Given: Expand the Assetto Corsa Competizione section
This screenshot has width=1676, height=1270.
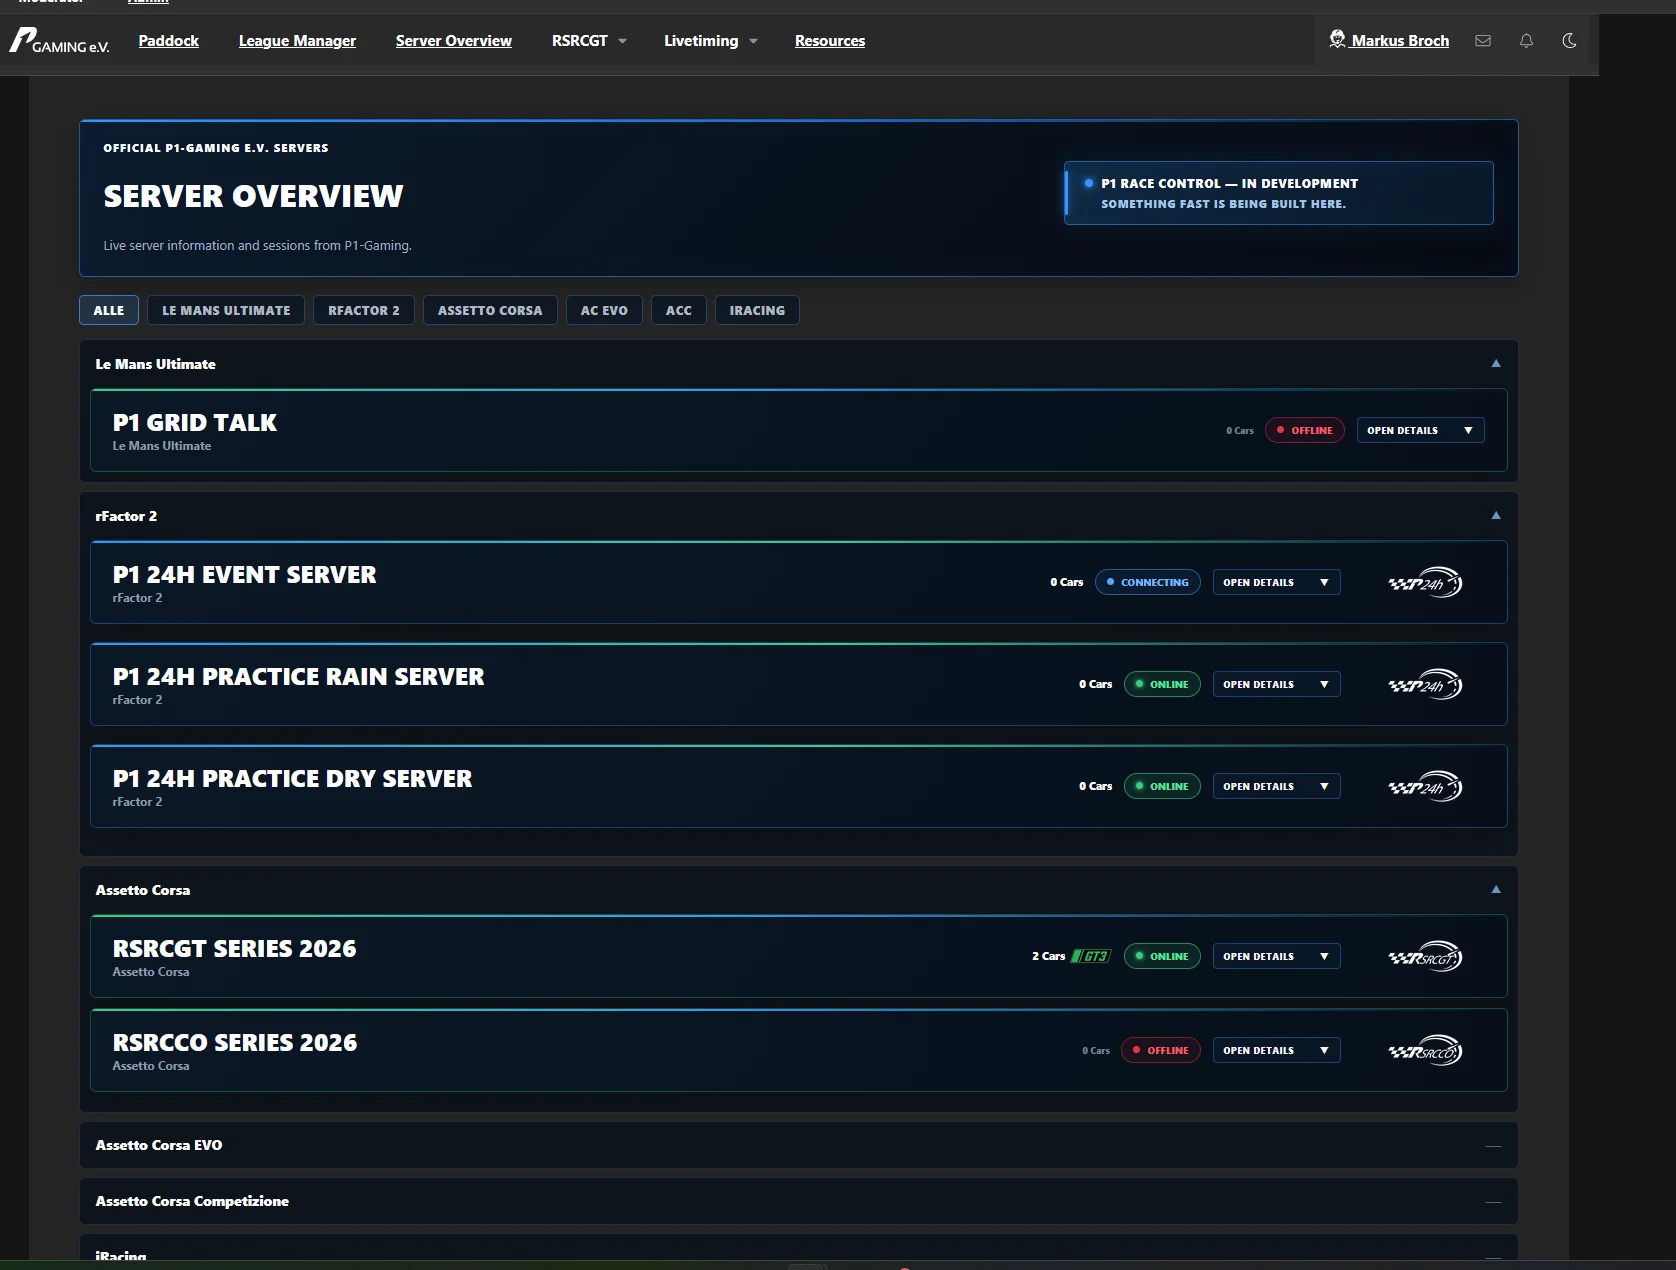Looking at the screenshot, I should pyautogui.click(x=1493, y=1202).
